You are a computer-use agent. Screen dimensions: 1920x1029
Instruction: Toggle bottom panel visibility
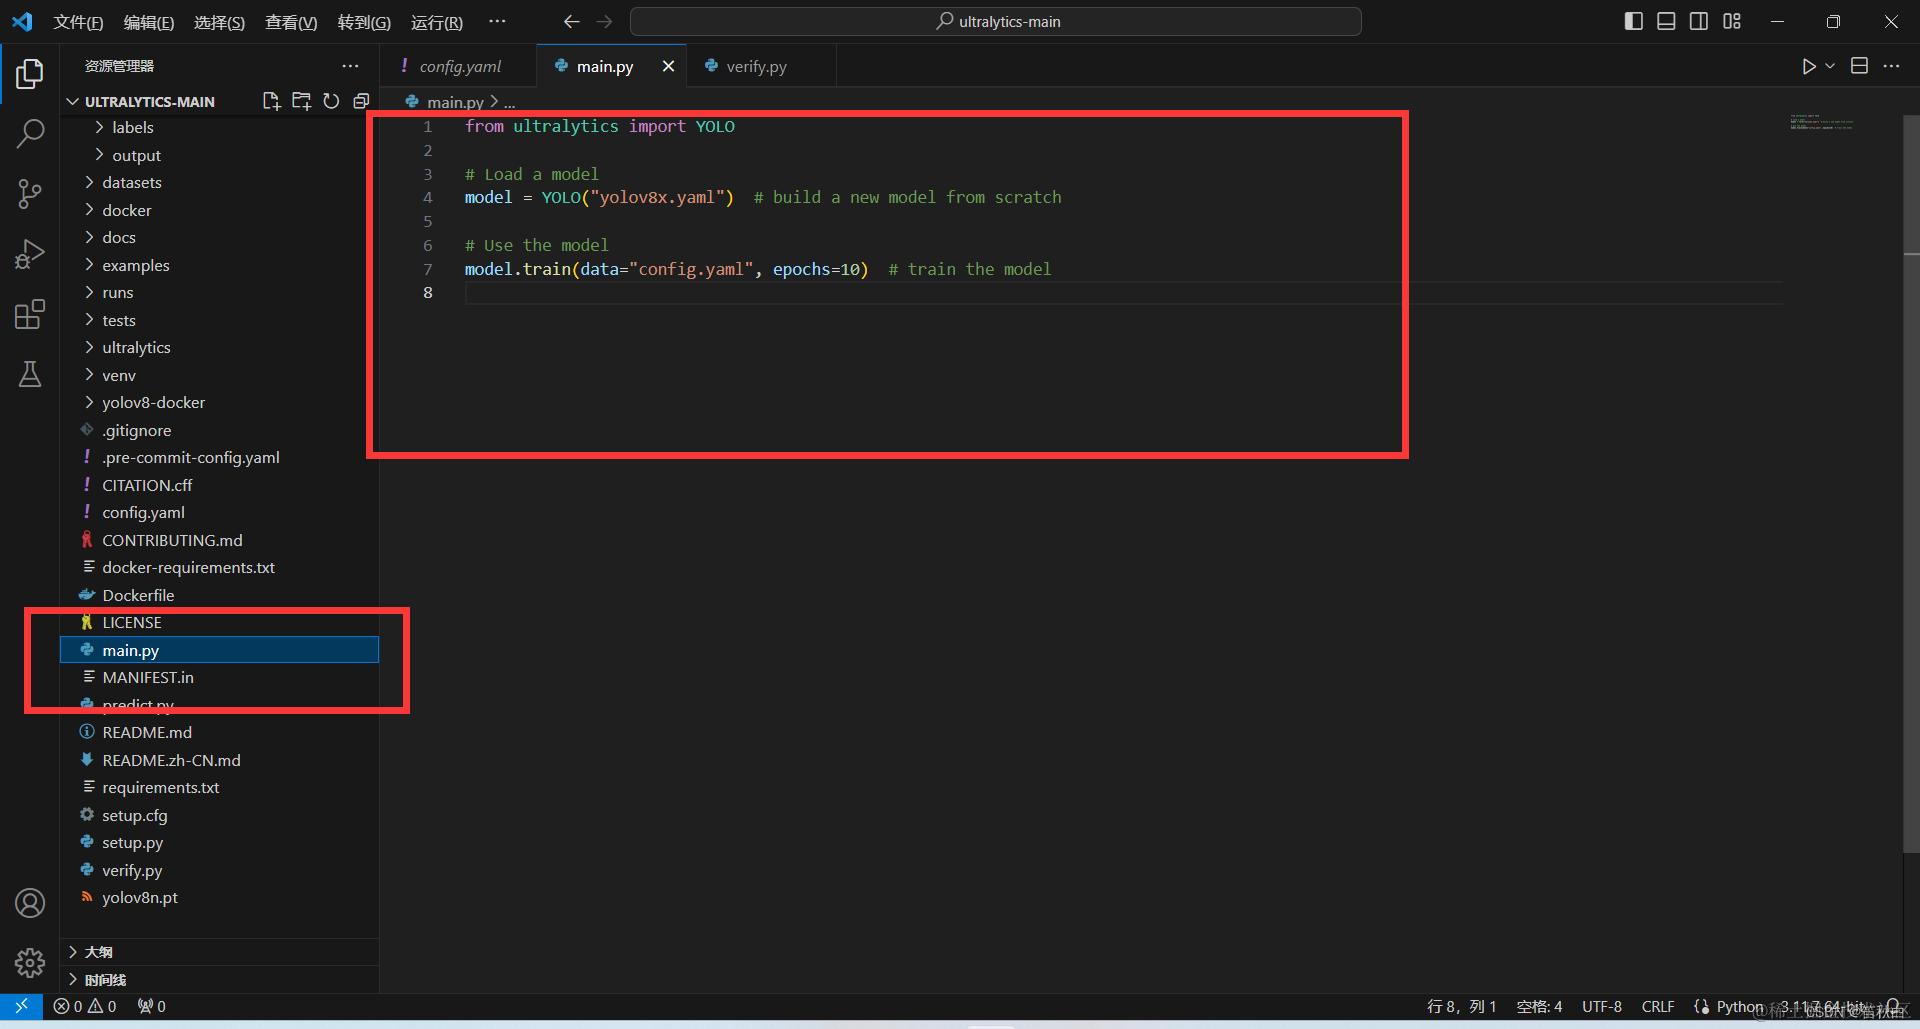tap(1666, 21)
